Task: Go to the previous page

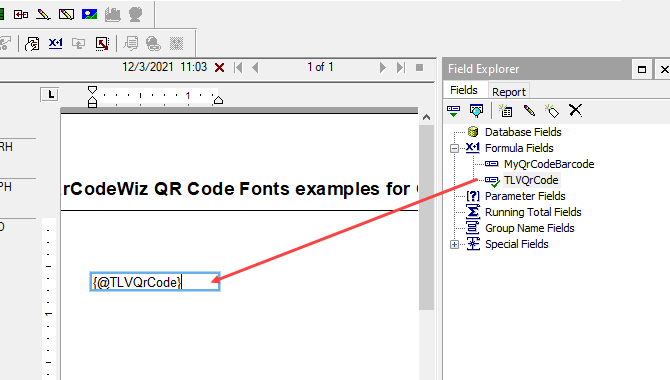Action: click(x=256, y=68)
